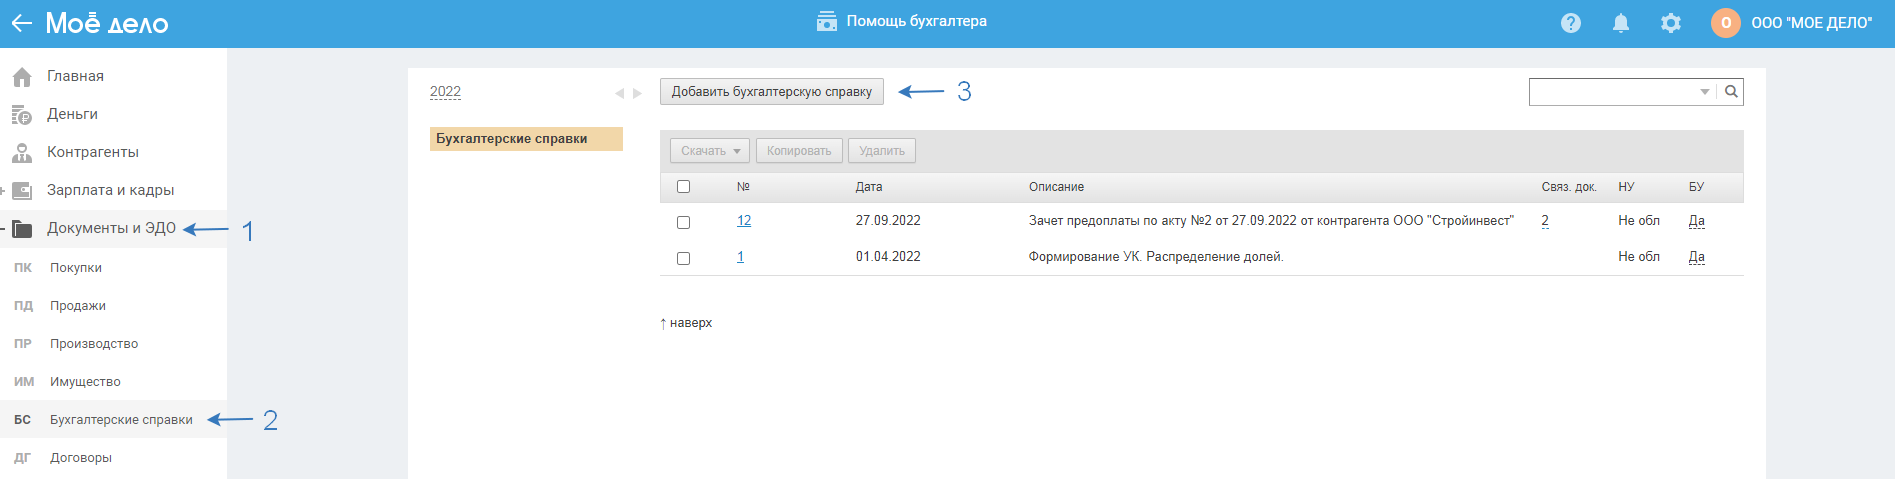Check the box for entry dated 01.04.2022
This screenshot has height=479, width=1895.
(684, 258)
